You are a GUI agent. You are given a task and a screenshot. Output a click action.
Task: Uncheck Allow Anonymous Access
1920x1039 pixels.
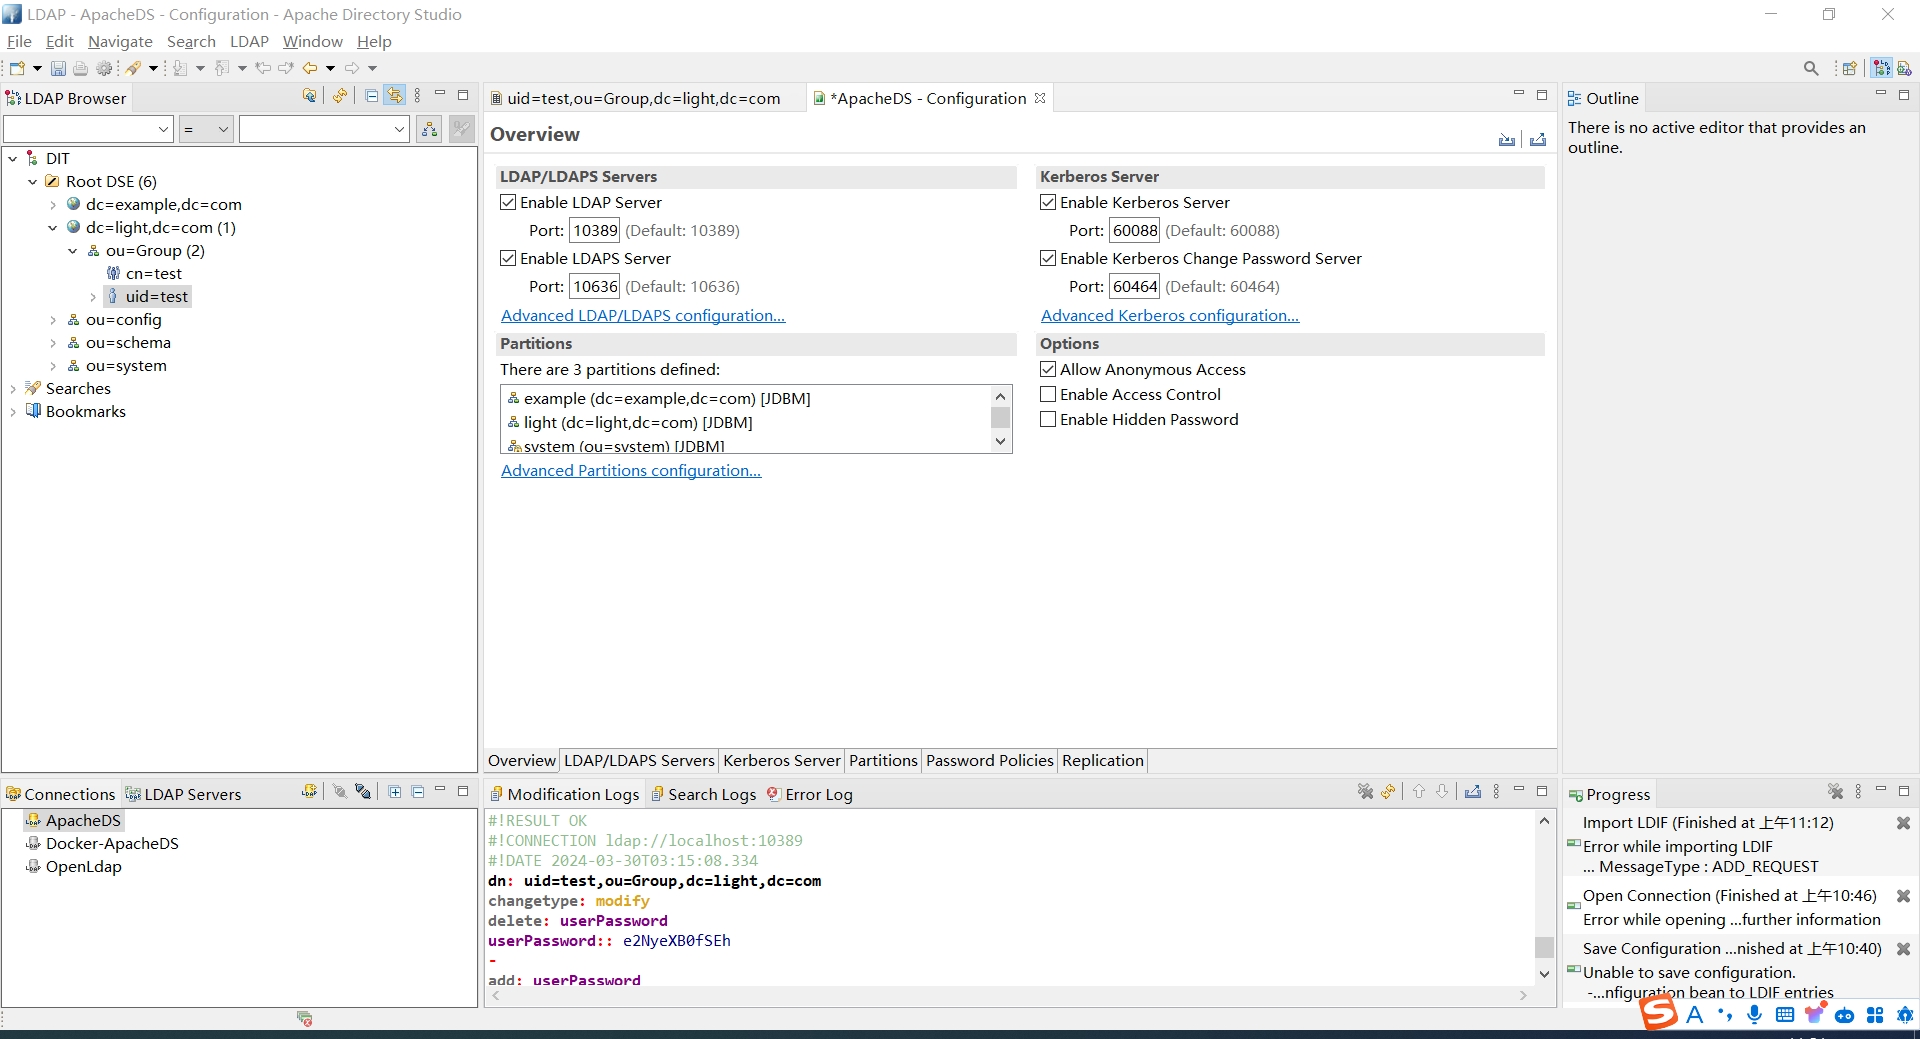[x=1048, y=369]
